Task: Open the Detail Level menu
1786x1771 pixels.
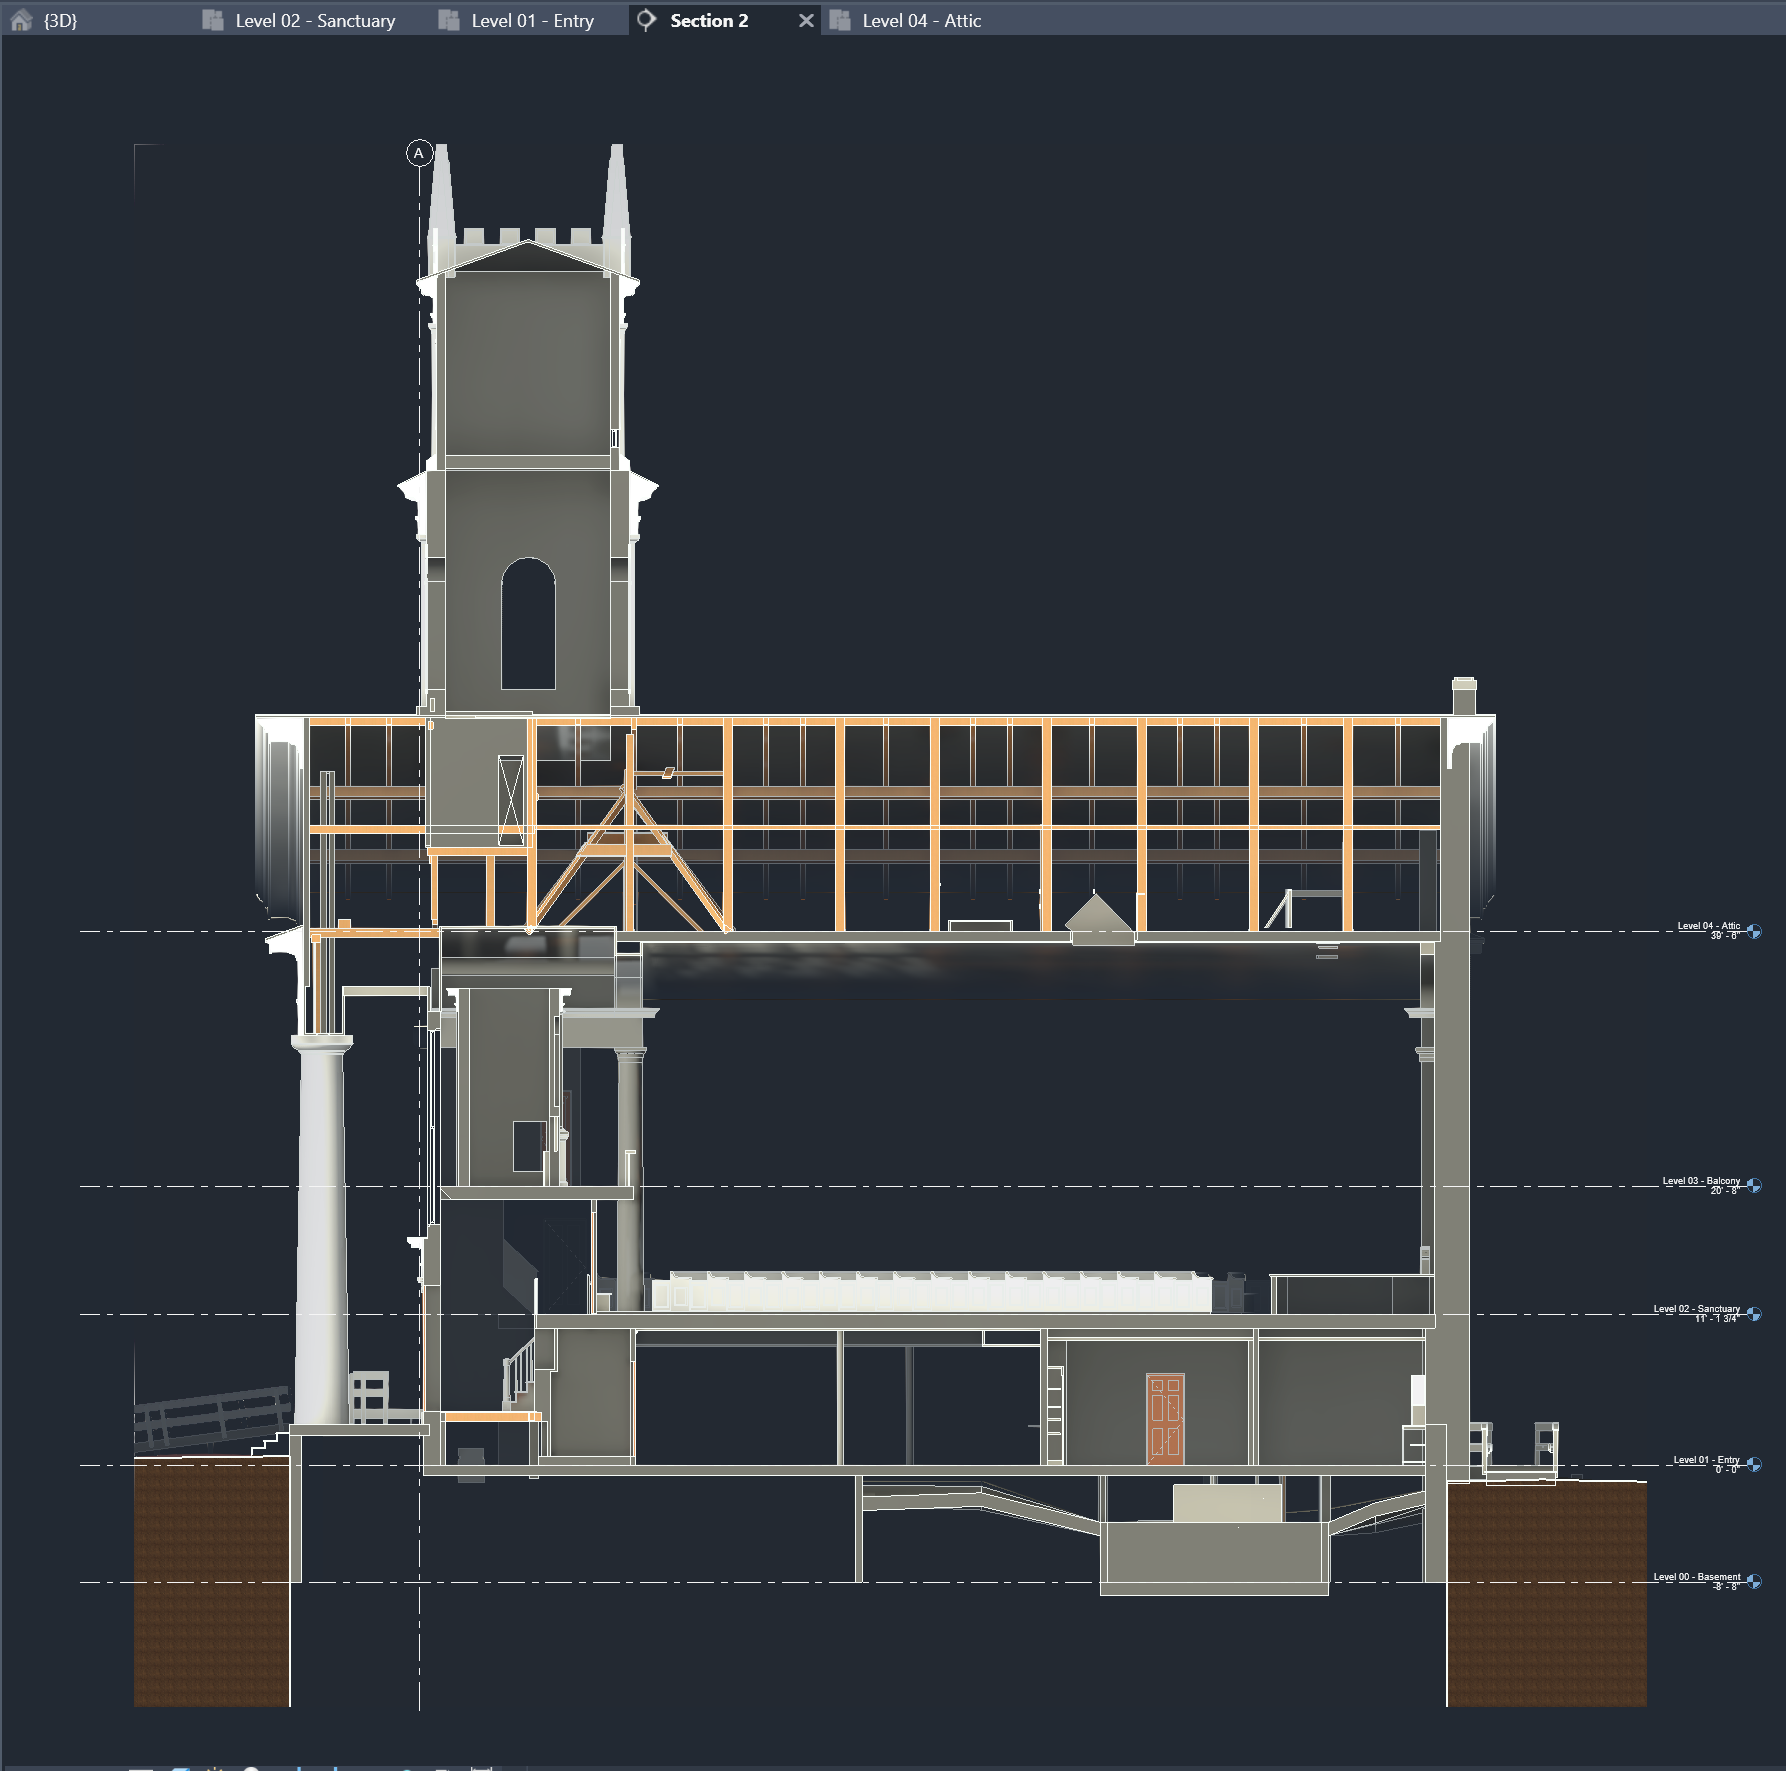Action: (180, 1768)
